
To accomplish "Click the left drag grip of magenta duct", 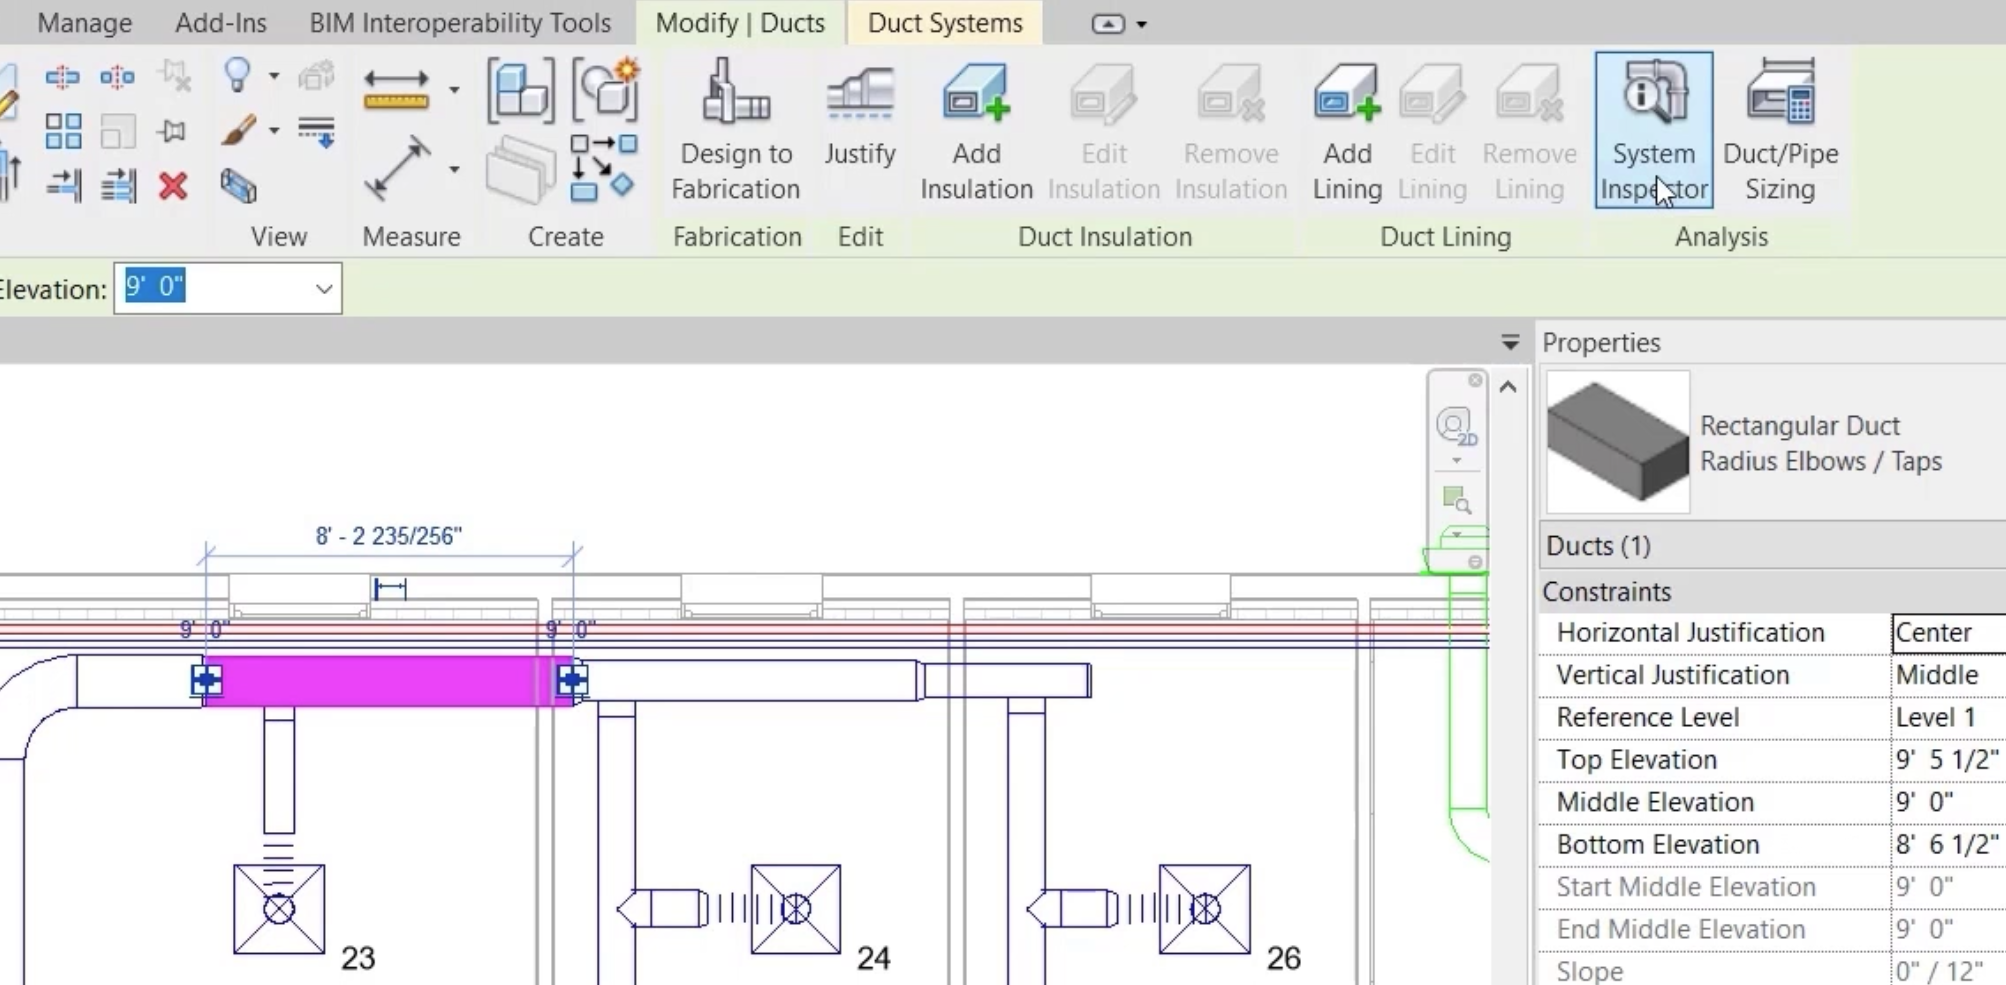I will [x=207, y=681].
